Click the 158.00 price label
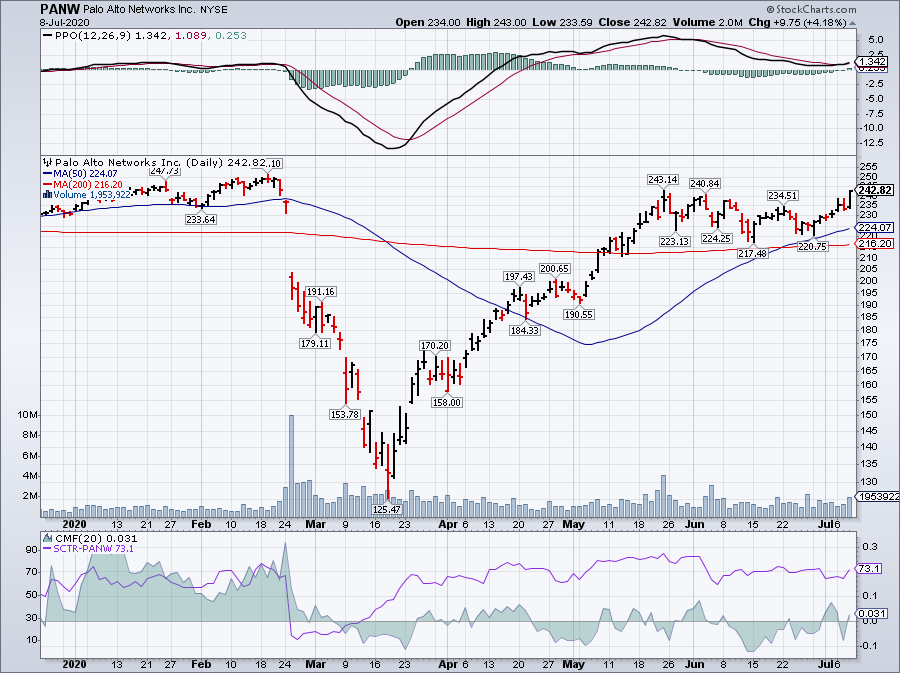This screenshot has height=673, width=900. click(447, 402)
